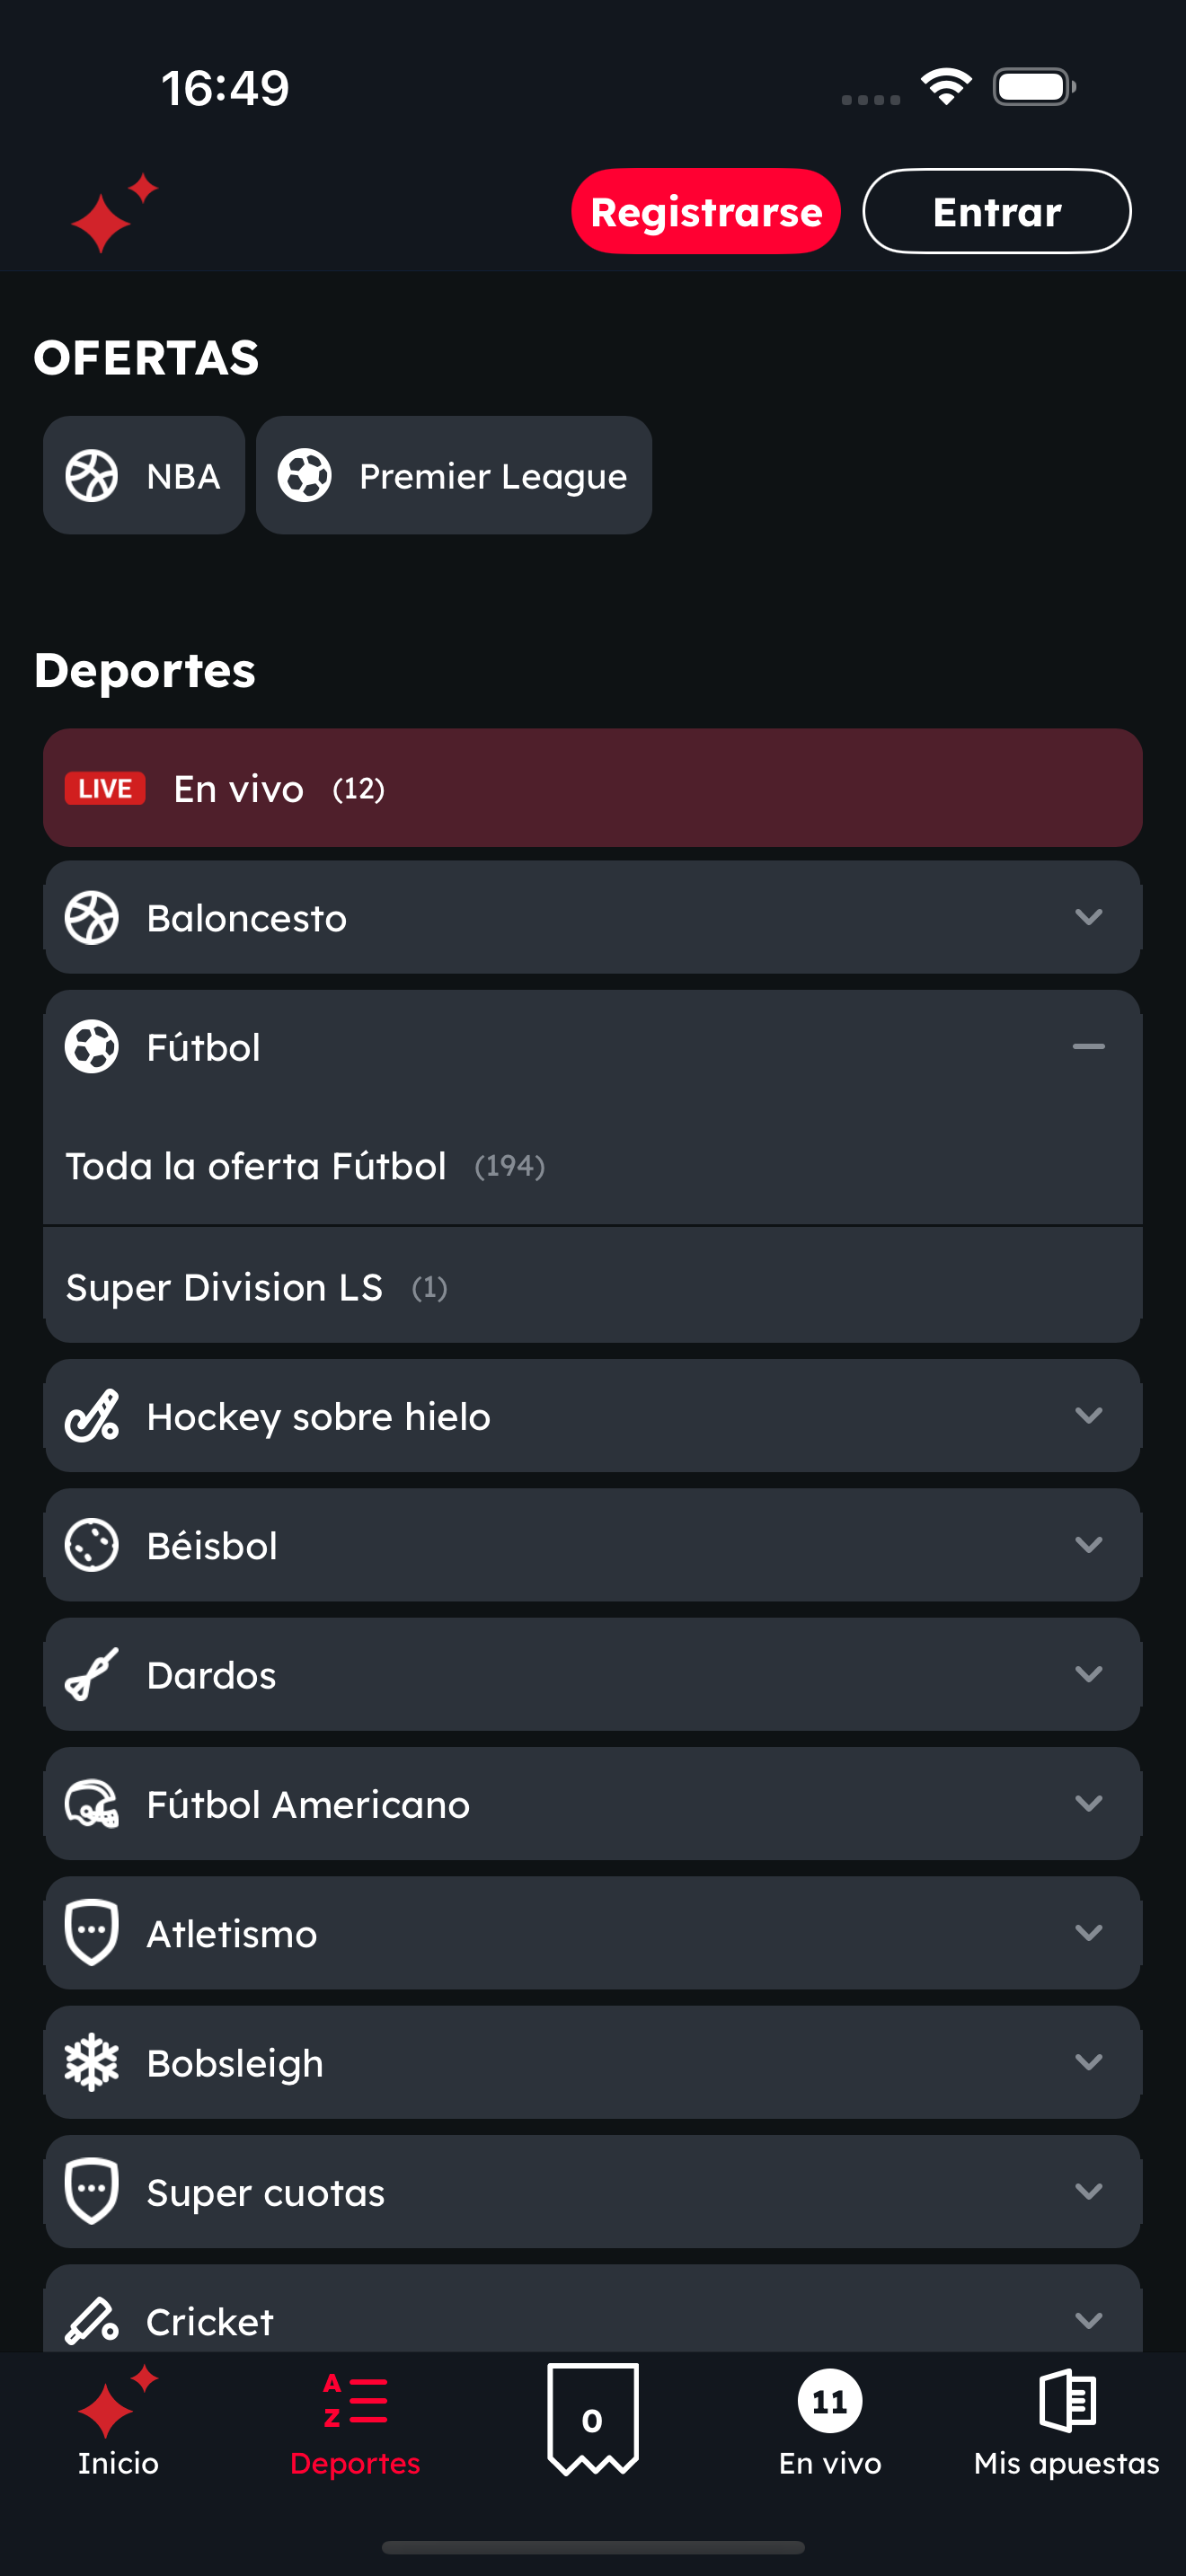1186x2576 pixels.
Task: Select the dart icon for Dardos
Action: [x=92, y=1673]
